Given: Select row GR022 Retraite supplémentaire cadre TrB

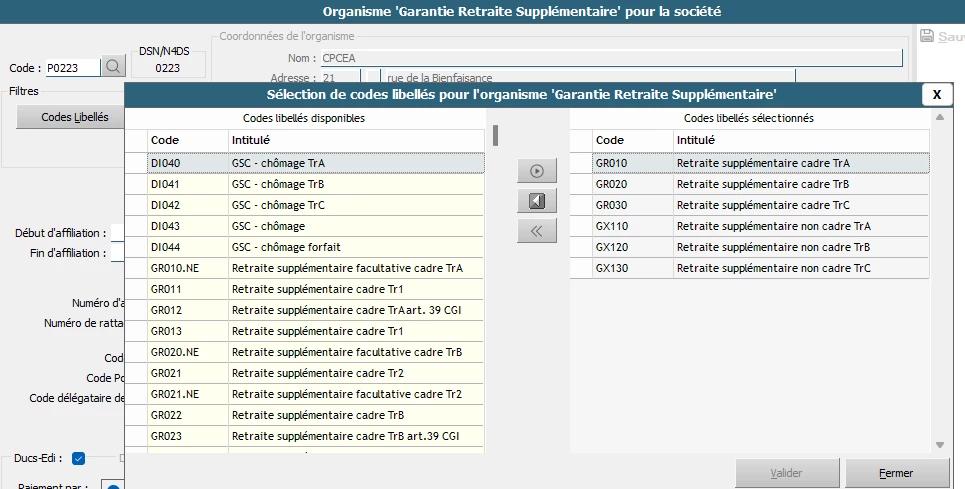Looking at the screenshot, I should click(x=316, y=415).
